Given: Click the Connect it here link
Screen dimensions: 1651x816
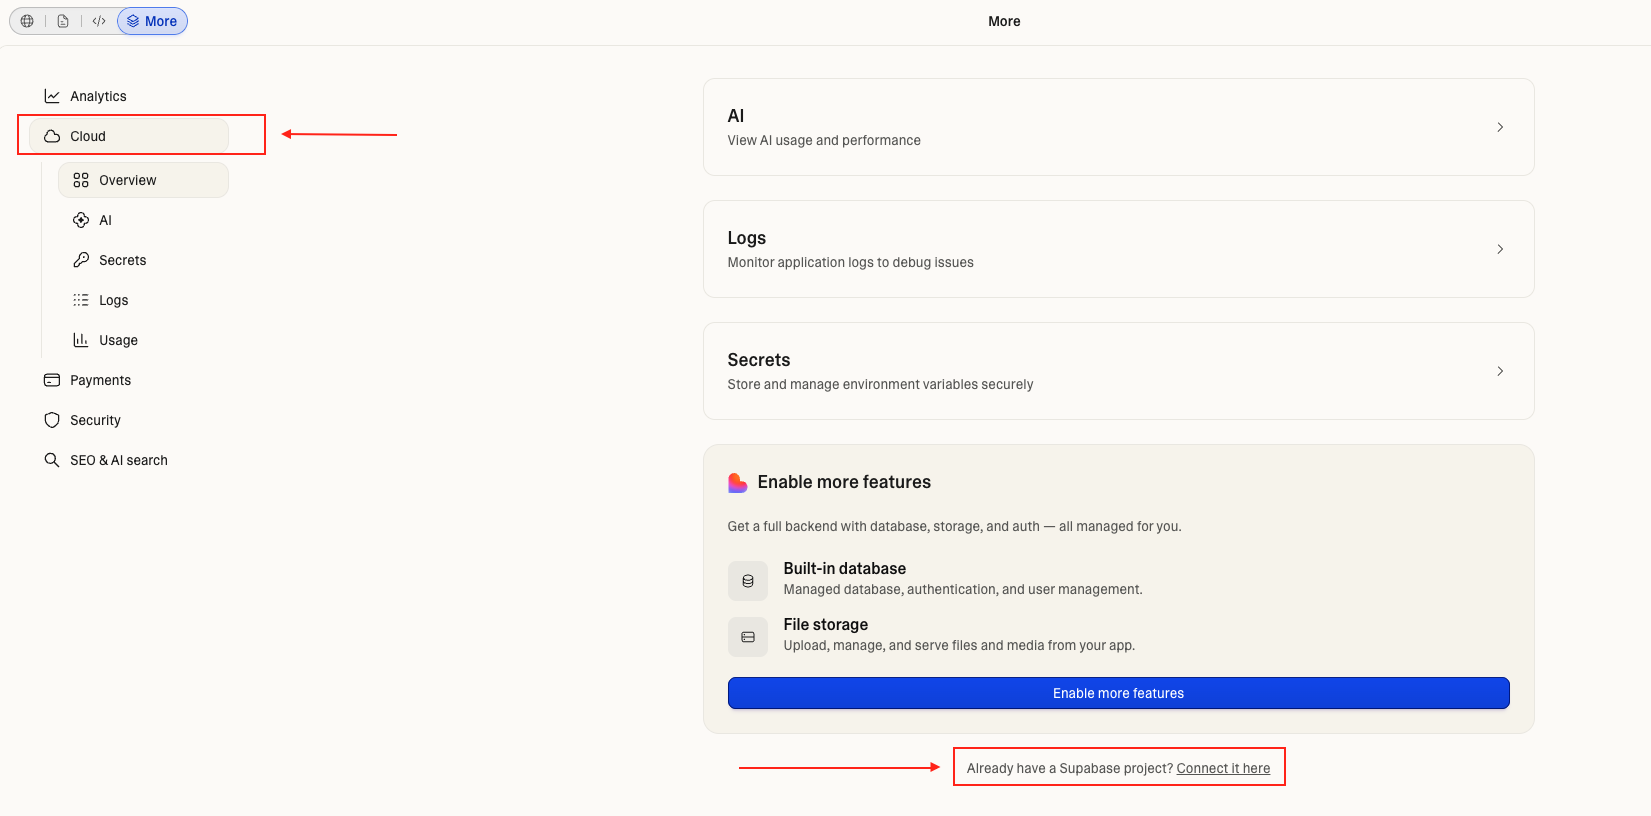Looking at the screenshot, I should pyautogui.click(x=1223, y=768).
